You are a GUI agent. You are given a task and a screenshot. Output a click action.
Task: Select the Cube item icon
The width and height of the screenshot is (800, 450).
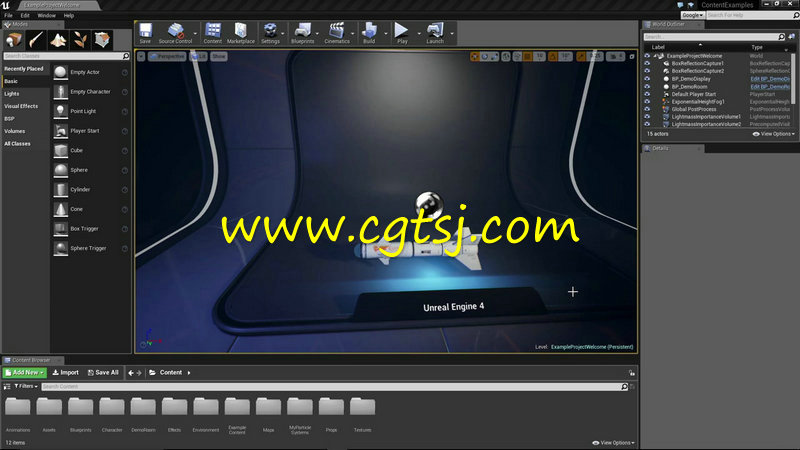61,151
